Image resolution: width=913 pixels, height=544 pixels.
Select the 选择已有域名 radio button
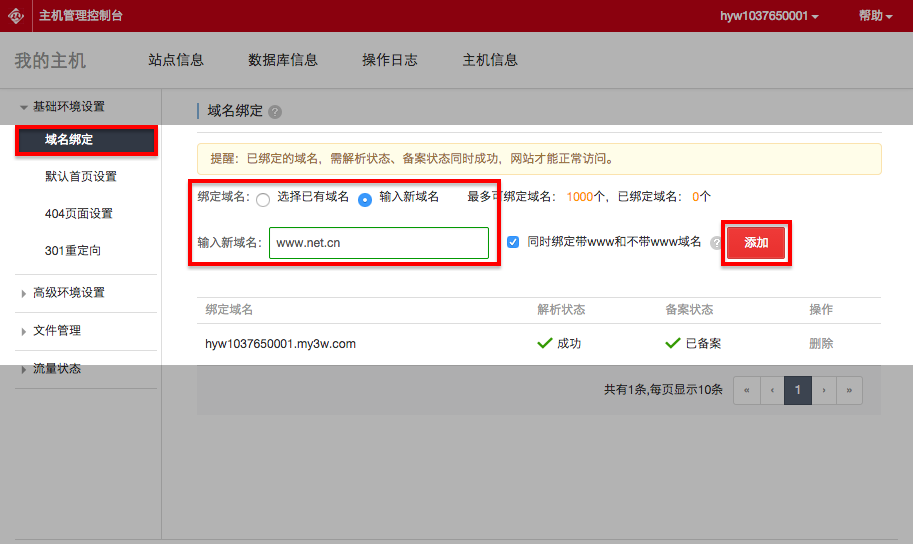(x=263, y=198)
